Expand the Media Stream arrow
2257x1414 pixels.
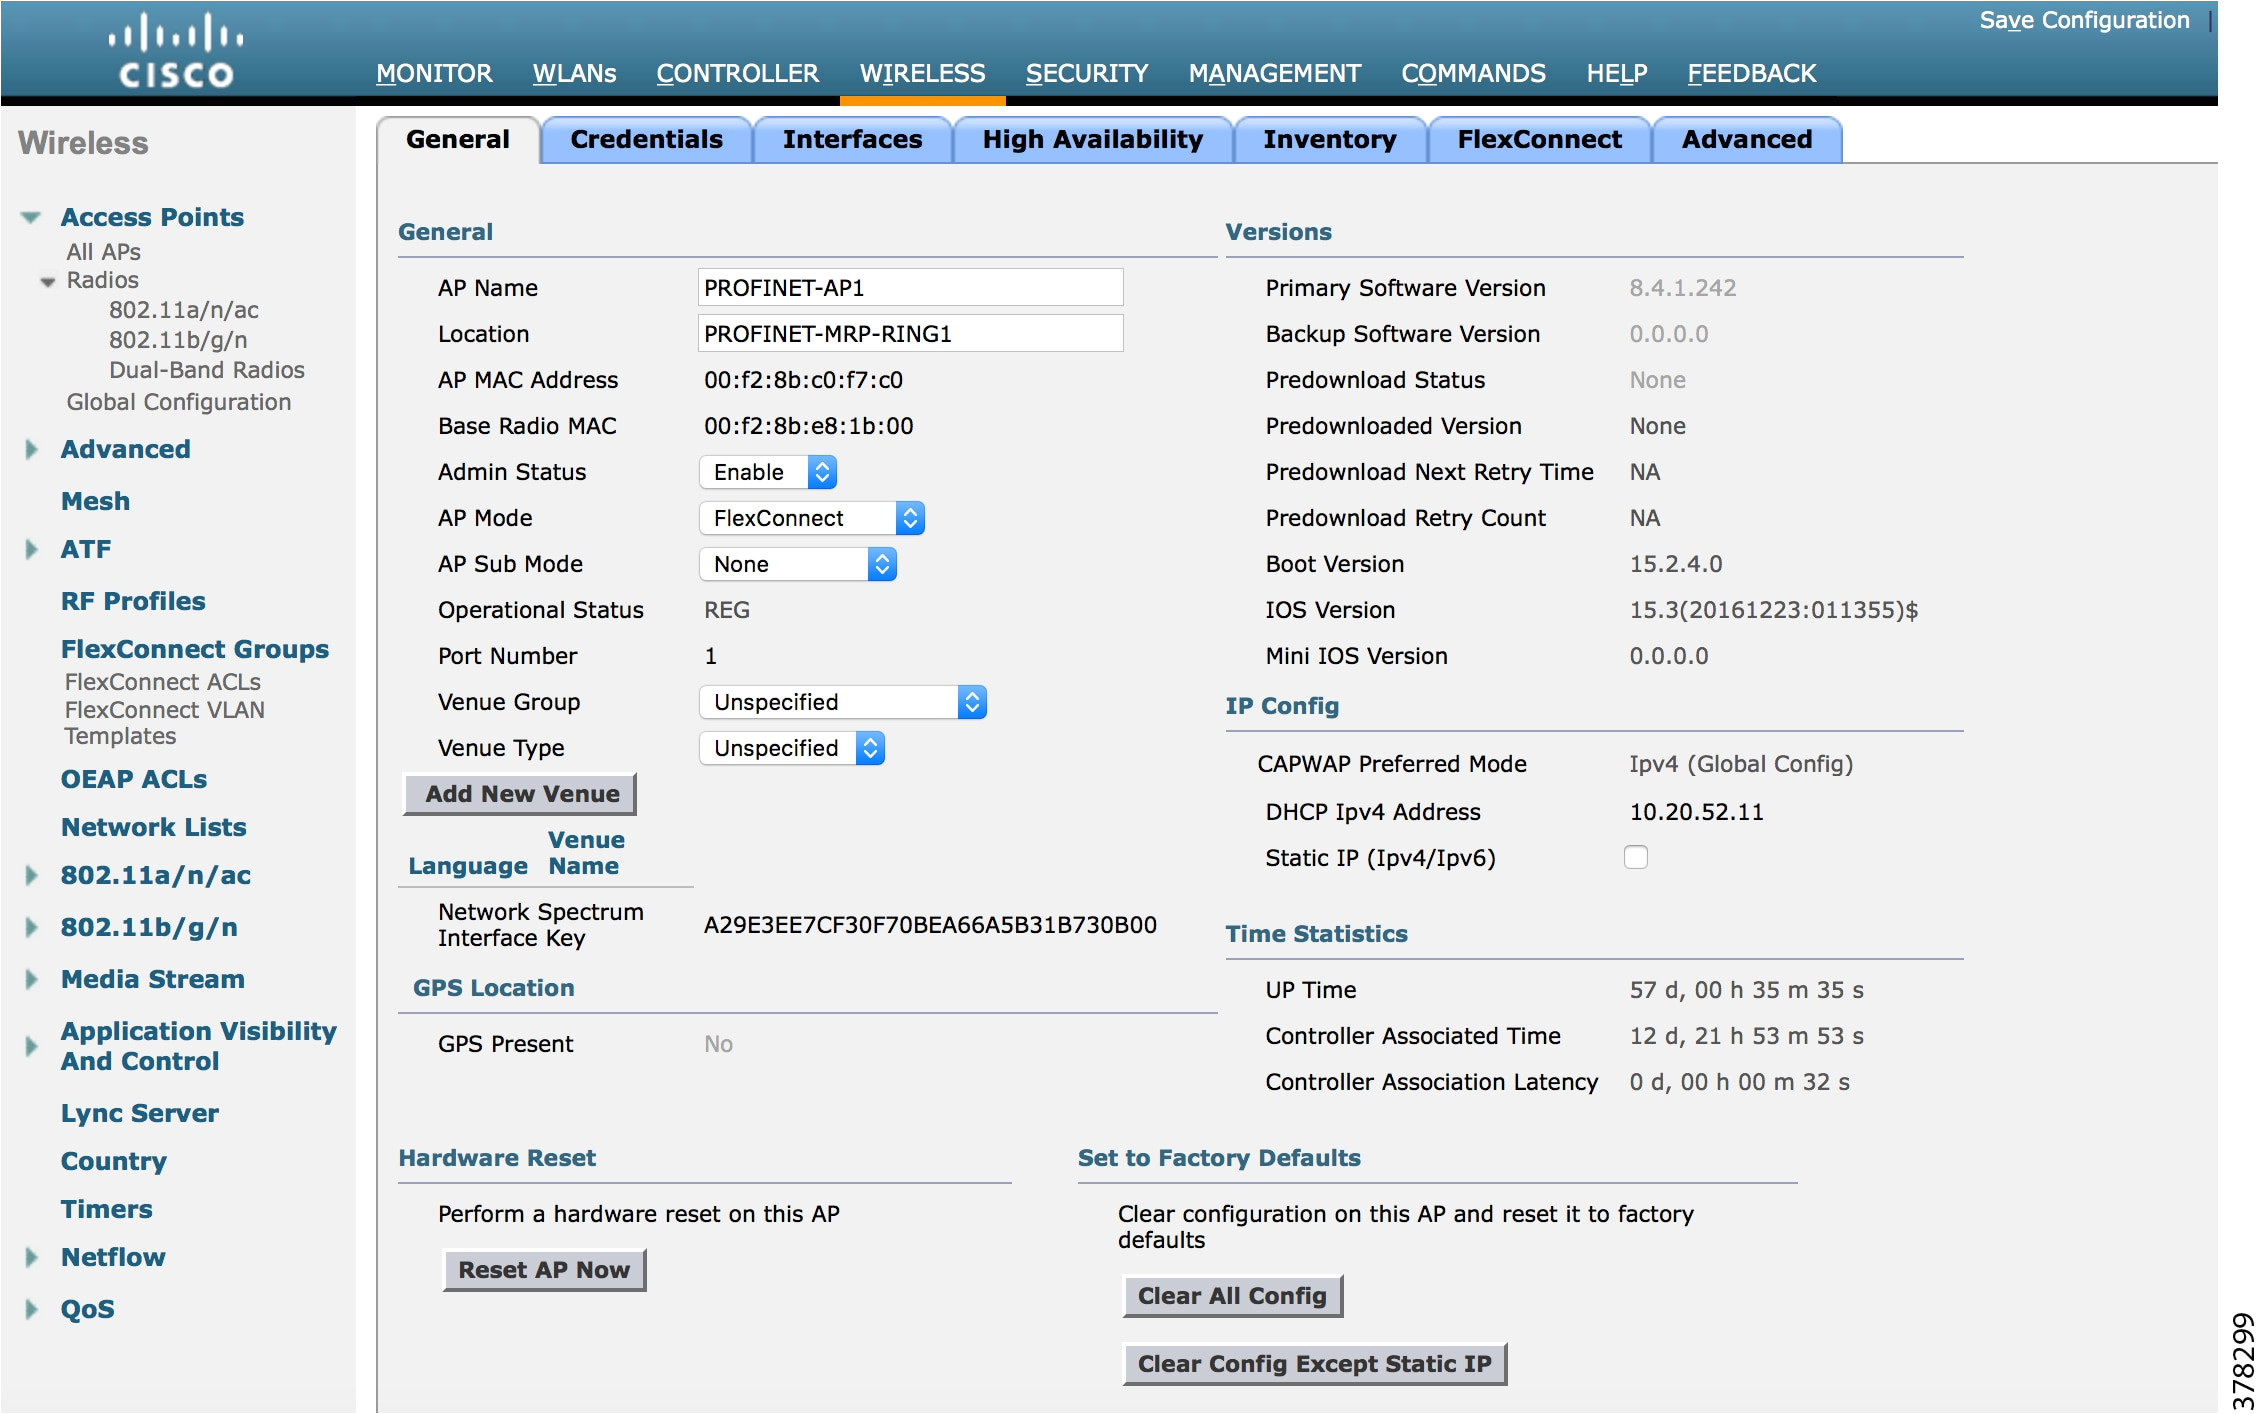[x=31, y=979]
